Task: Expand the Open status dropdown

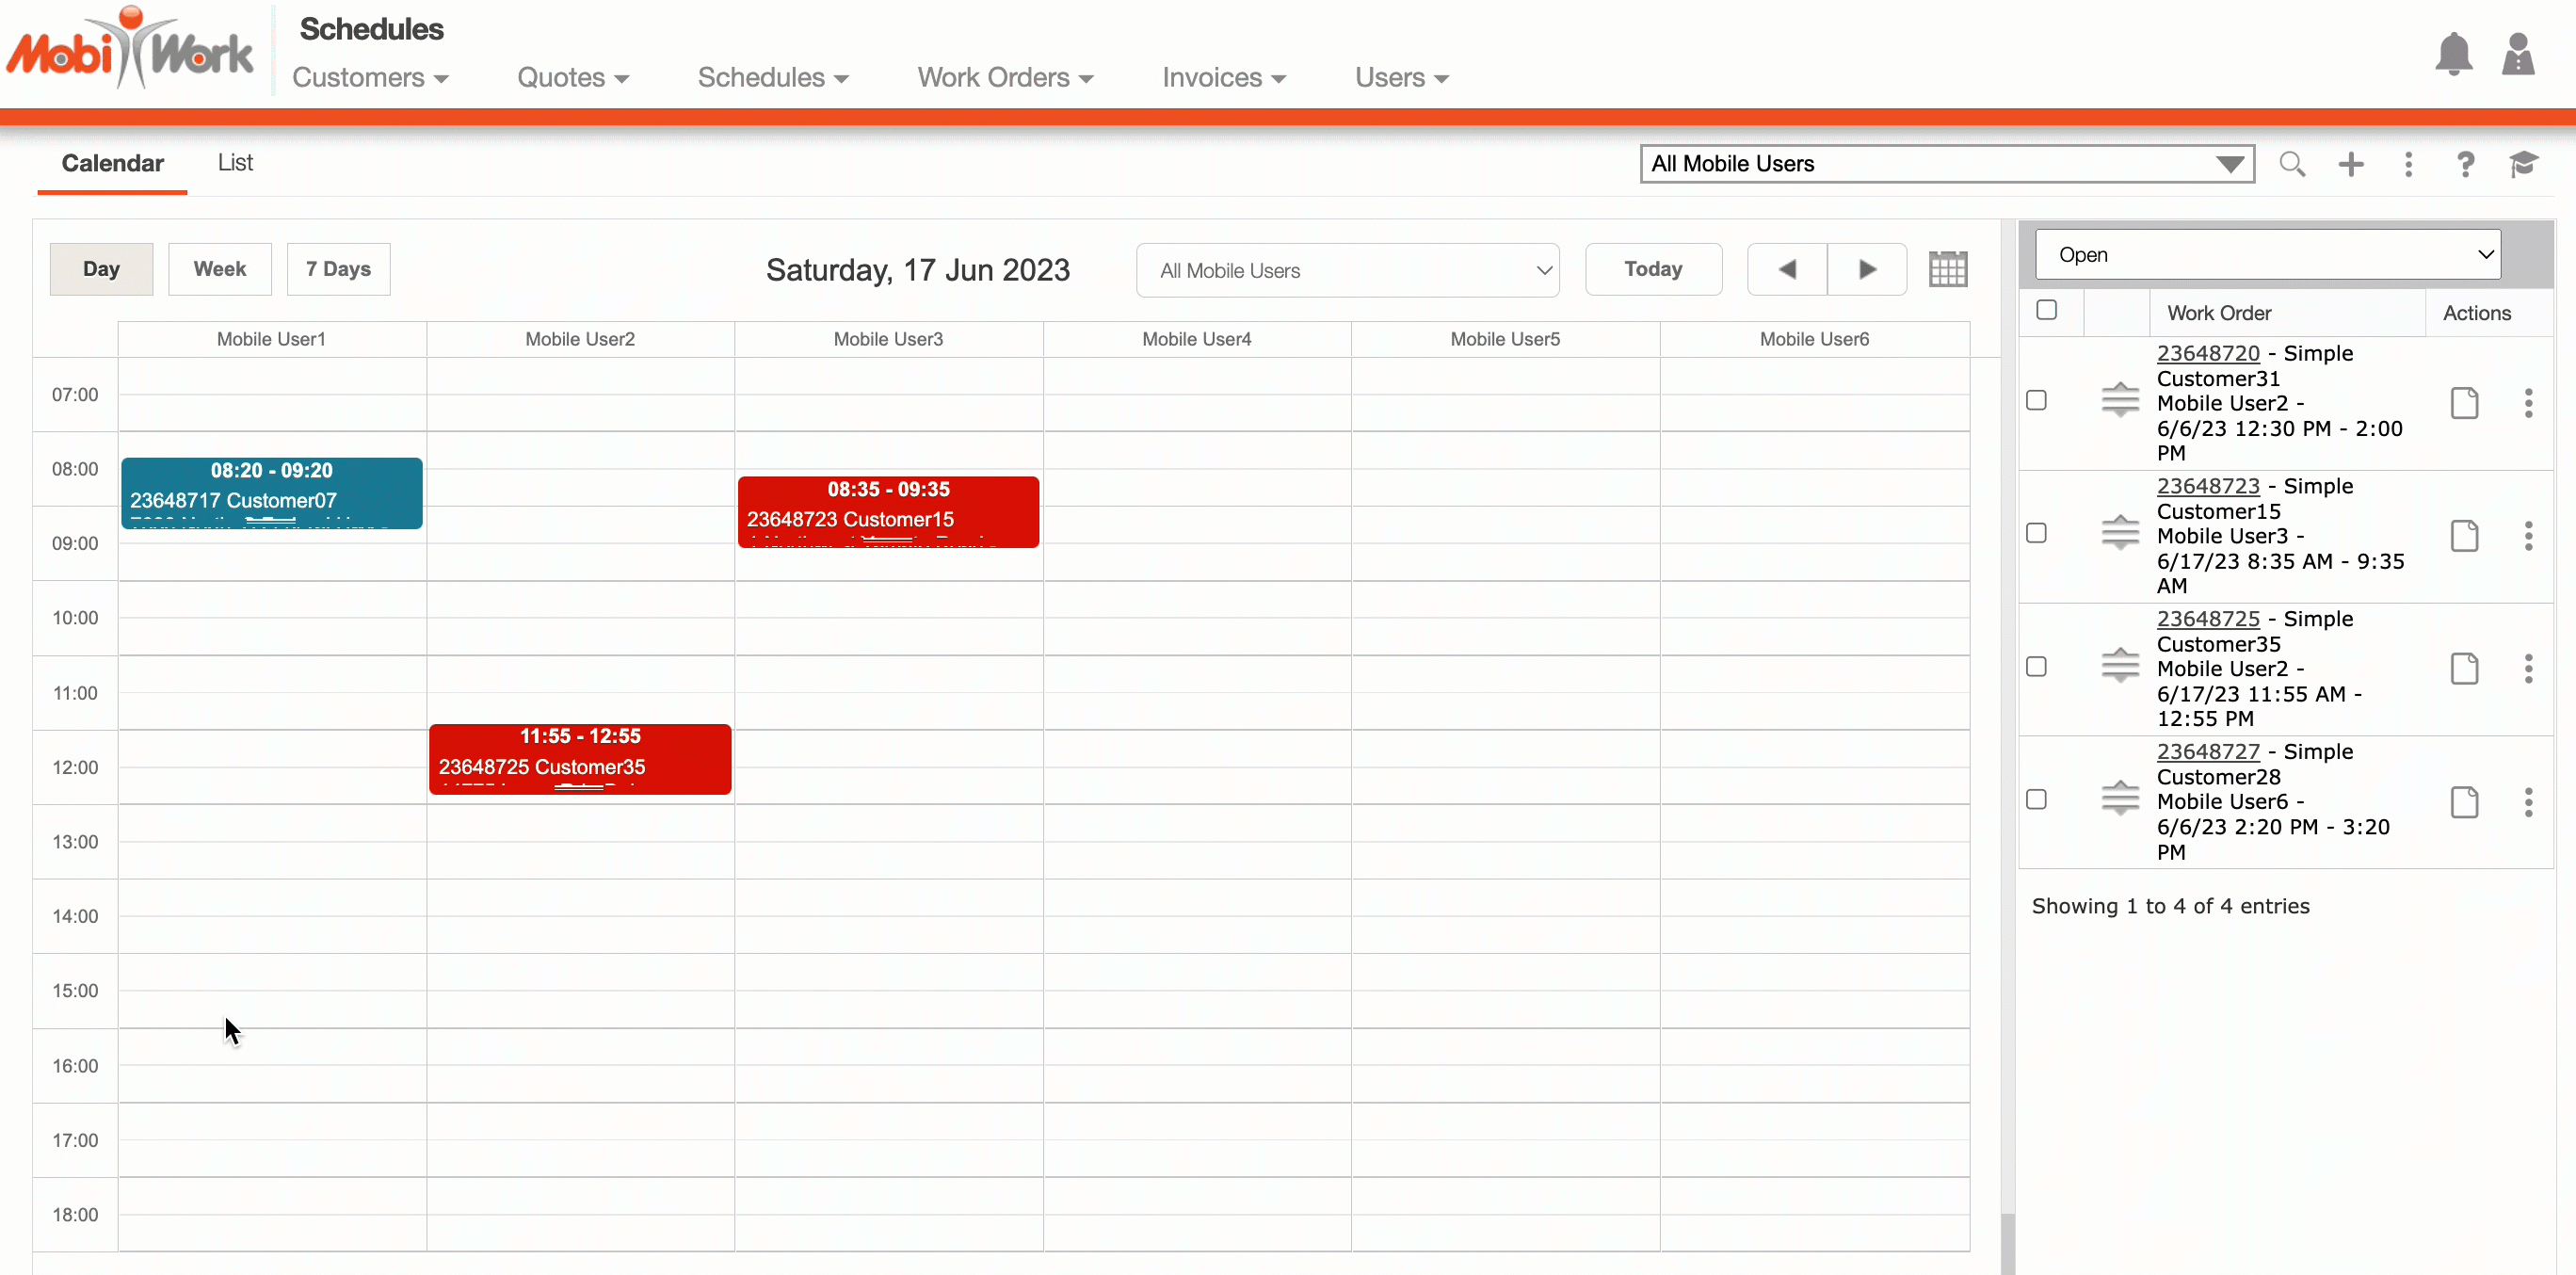Action: [x=2267, y=255]
